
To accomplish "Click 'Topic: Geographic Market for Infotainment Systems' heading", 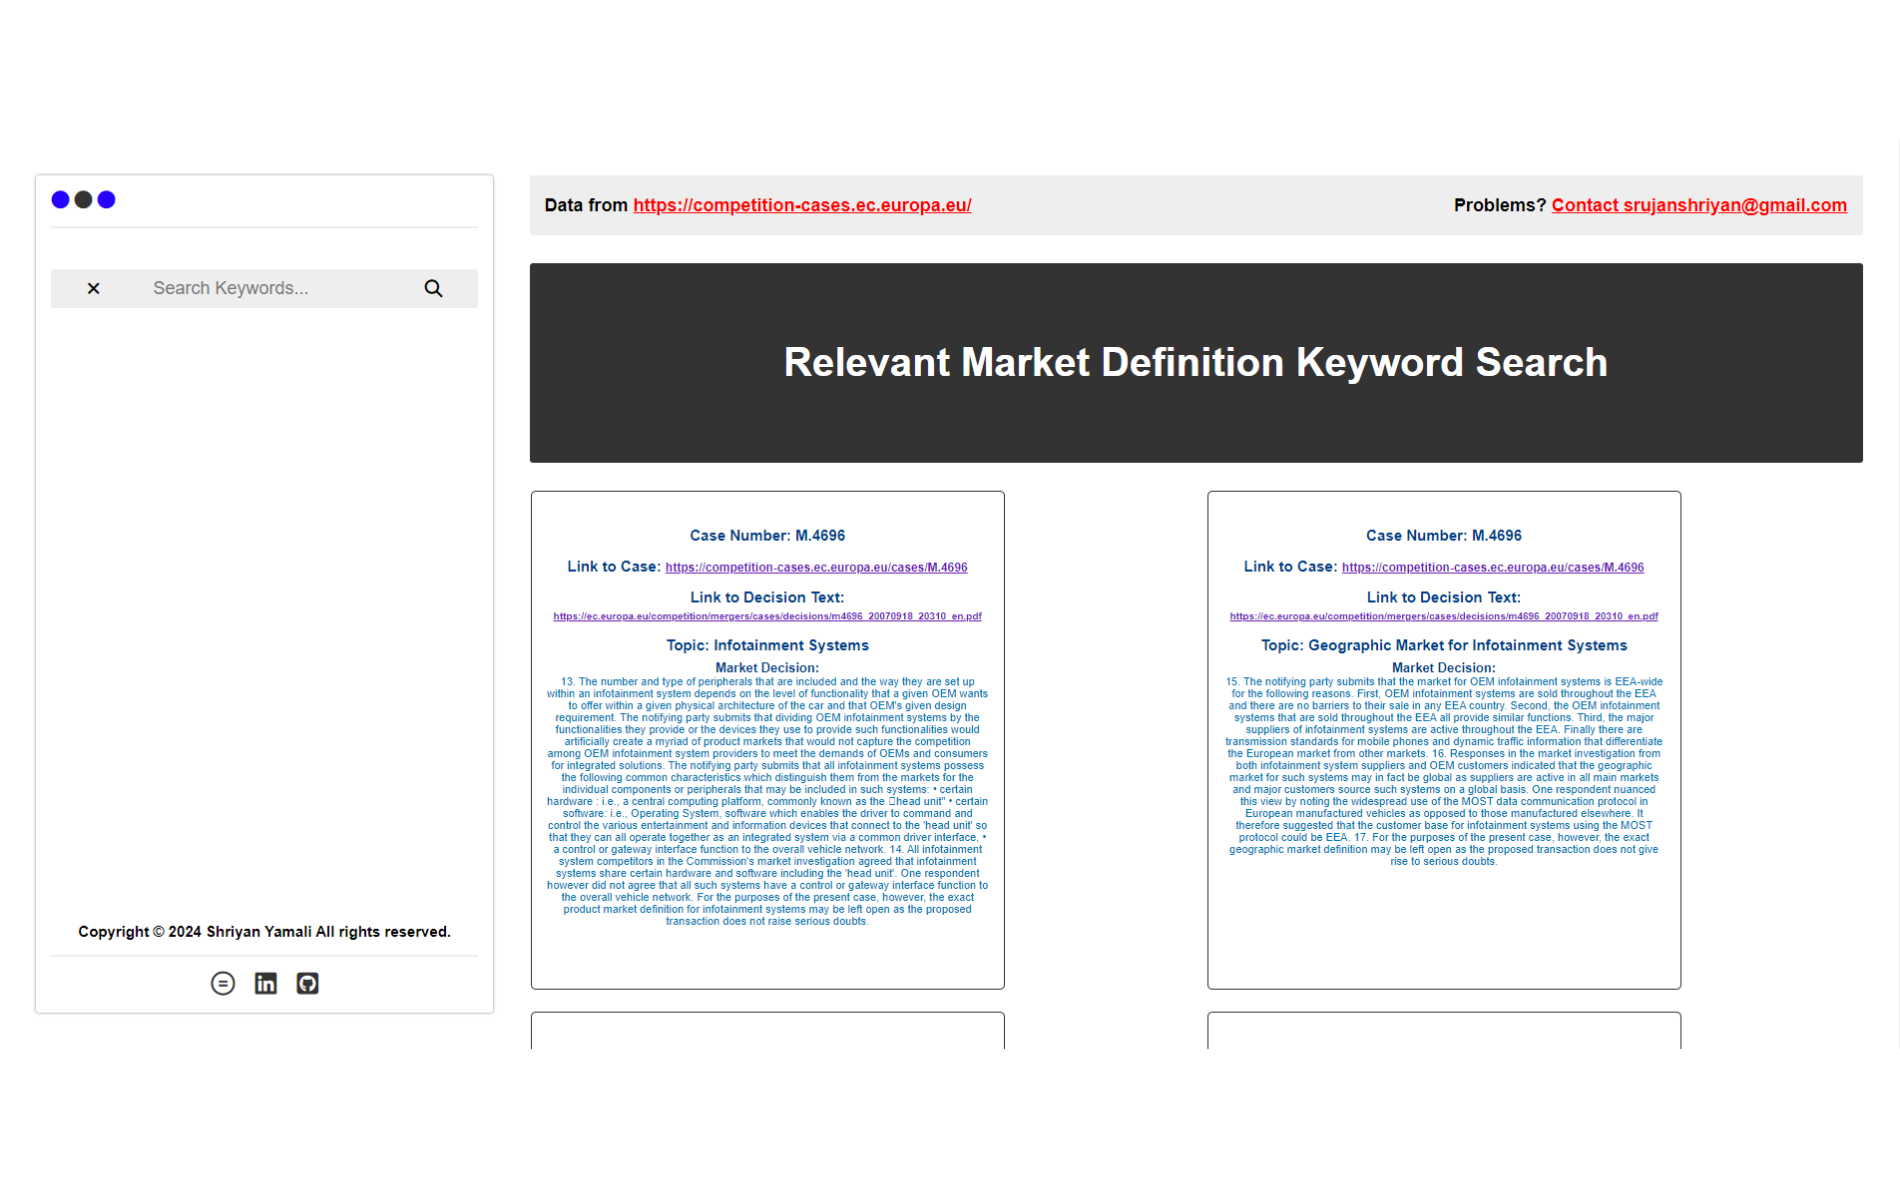I will coord(1443,645).
